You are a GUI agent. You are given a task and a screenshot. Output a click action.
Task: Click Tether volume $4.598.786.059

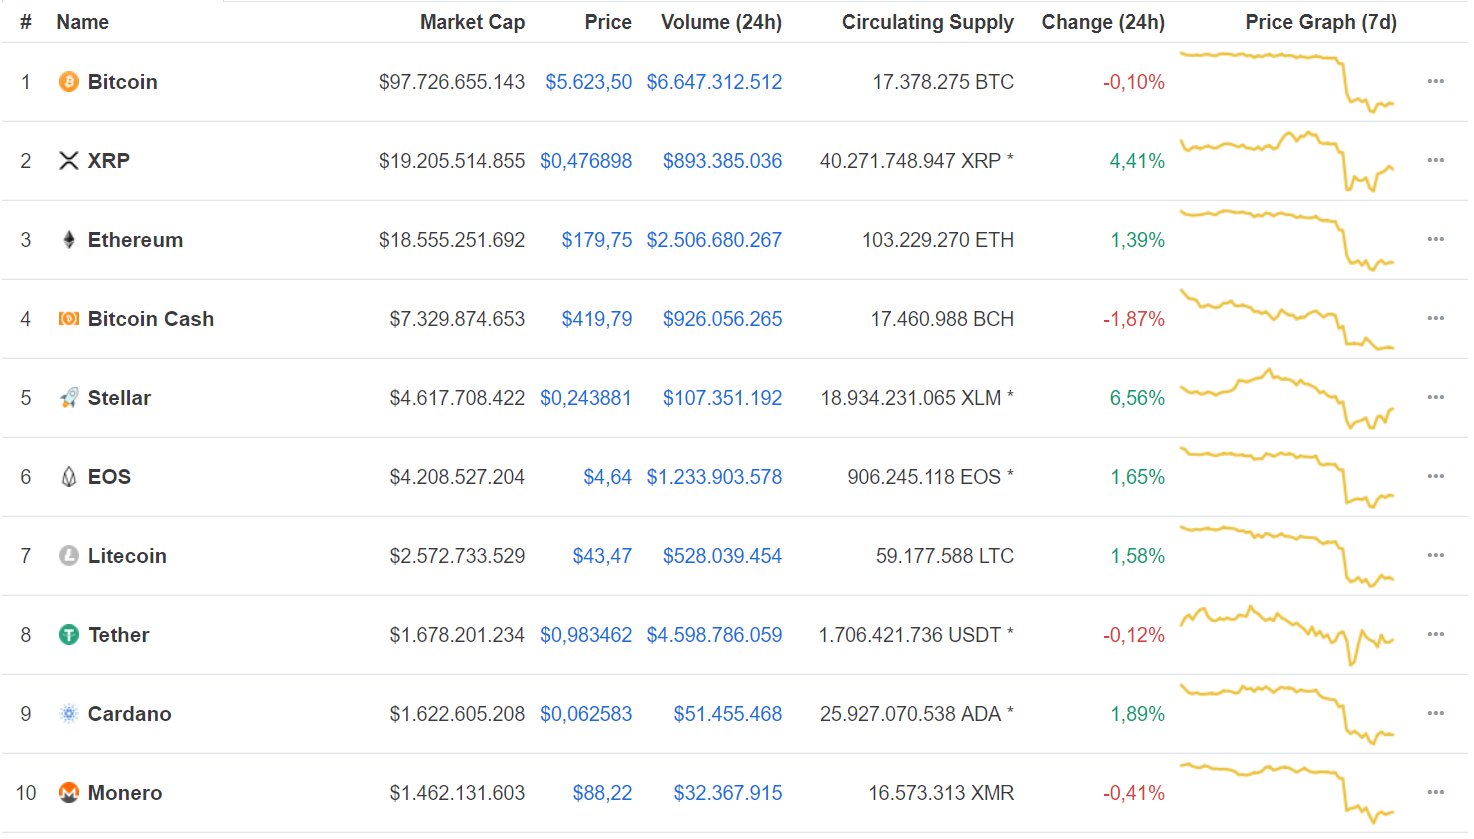point(714,635)
